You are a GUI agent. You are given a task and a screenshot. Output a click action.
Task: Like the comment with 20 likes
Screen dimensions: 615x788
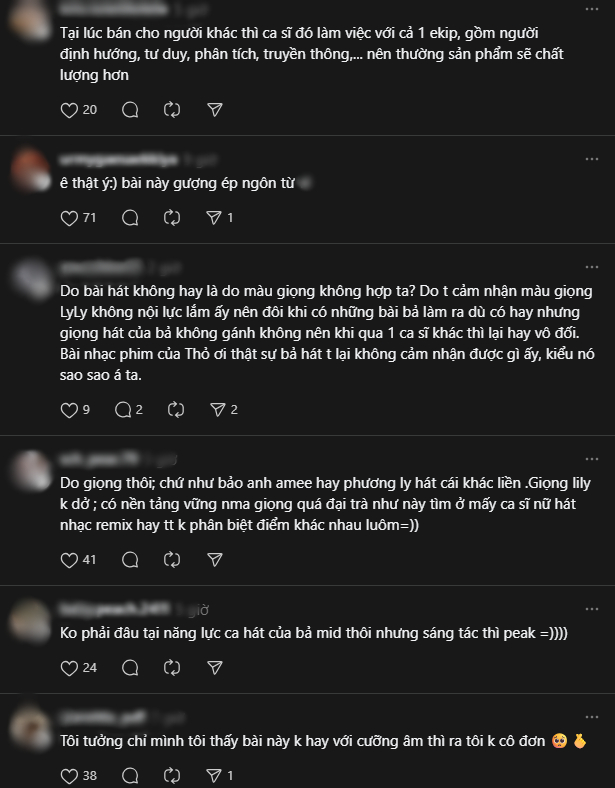(x=69, y=109)
